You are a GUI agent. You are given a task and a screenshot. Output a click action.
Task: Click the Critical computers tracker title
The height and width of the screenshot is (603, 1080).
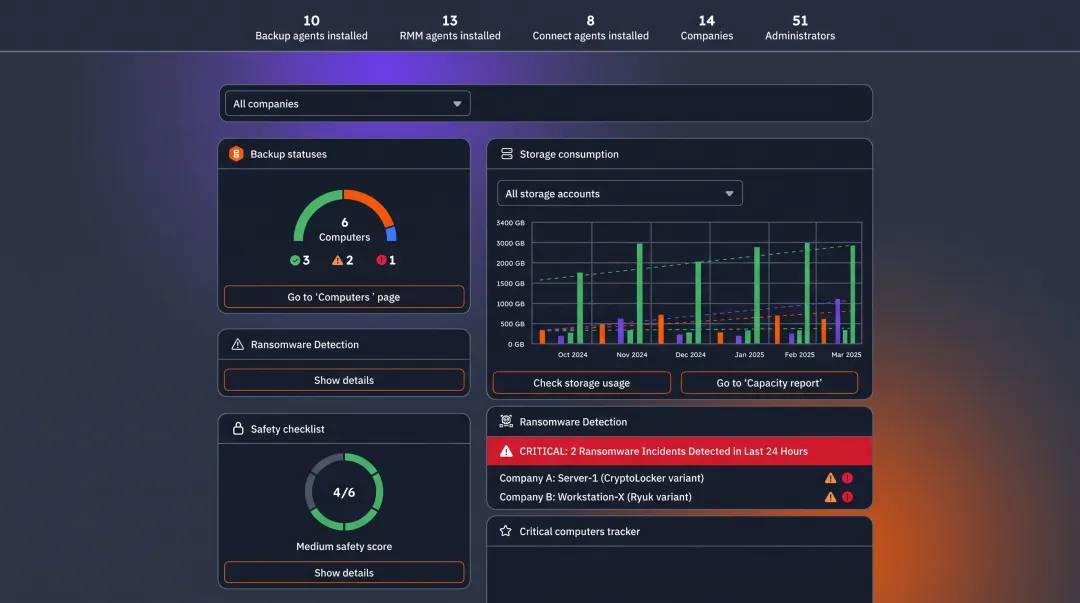coord(579,531)
